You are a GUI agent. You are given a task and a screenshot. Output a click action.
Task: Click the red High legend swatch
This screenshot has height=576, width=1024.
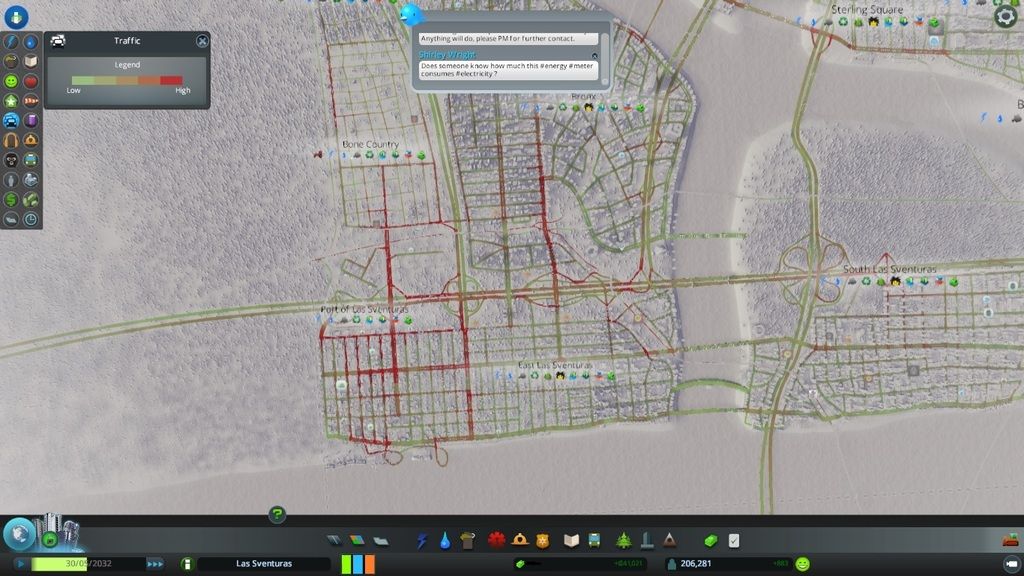[x=171, y=80]
